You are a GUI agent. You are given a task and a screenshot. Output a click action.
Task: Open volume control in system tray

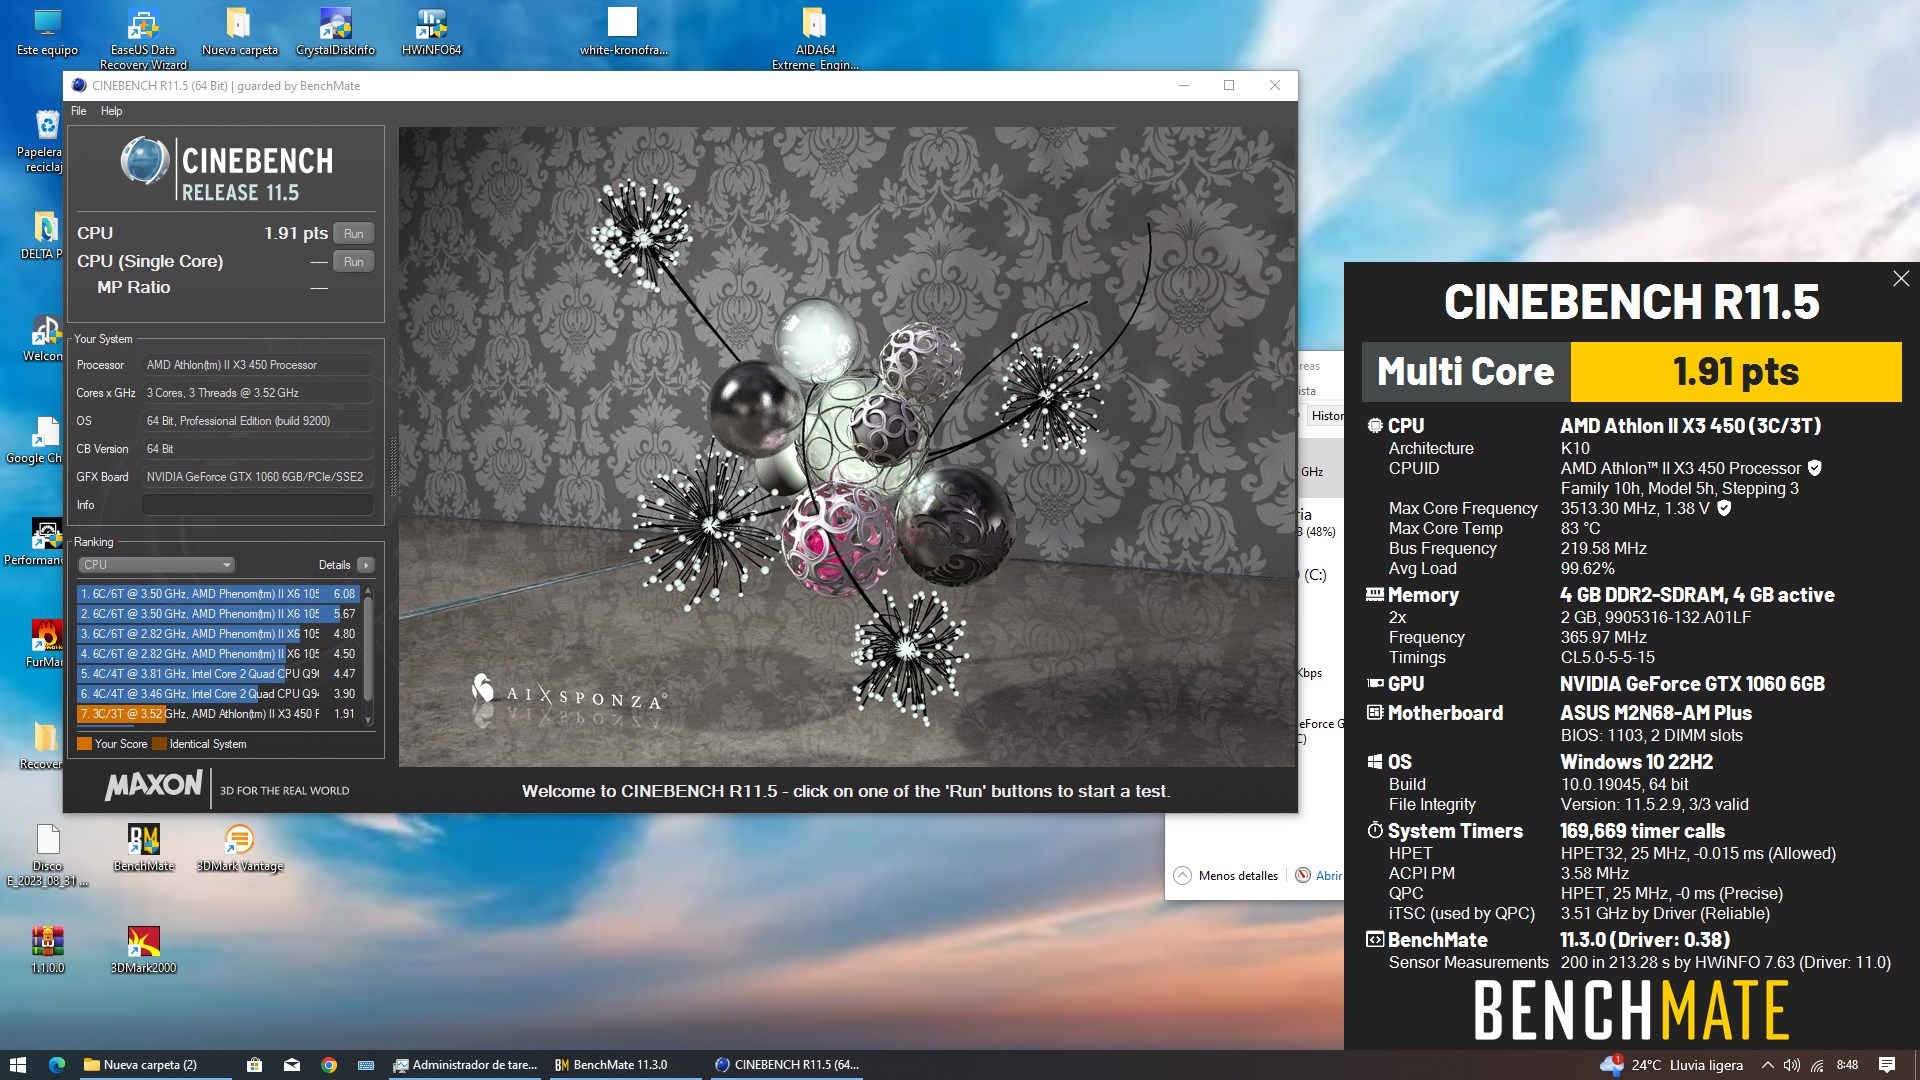pyautogui.click(x=1792, y=1065)
